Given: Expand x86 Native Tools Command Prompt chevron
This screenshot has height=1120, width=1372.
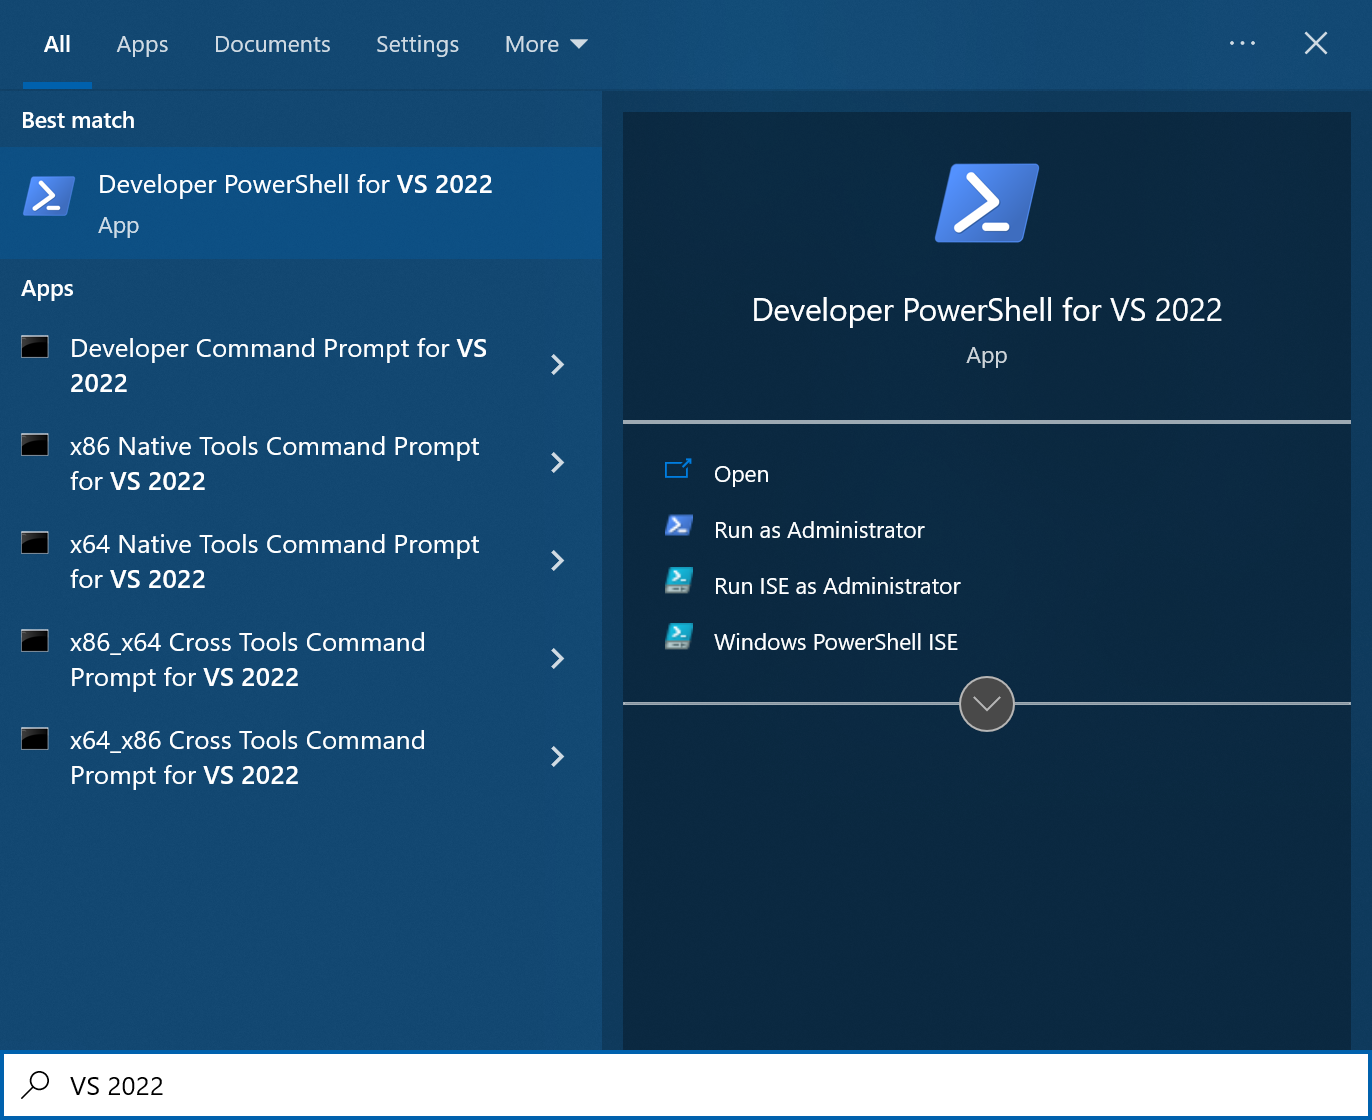Looking at the screenshot, I should [558, 463].
